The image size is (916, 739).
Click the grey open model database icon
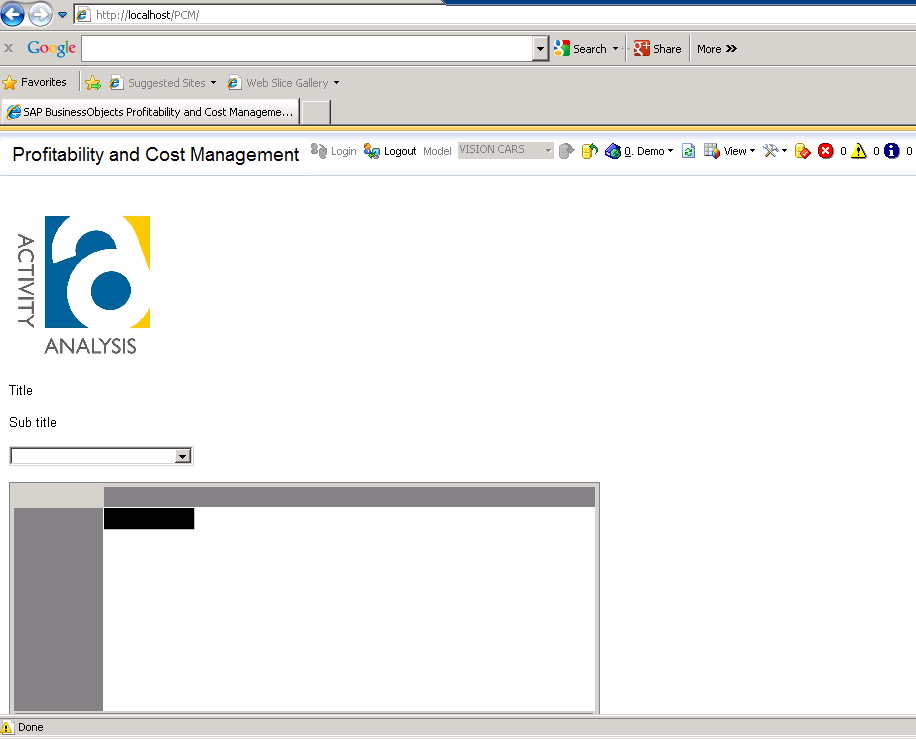click(567, 151)
